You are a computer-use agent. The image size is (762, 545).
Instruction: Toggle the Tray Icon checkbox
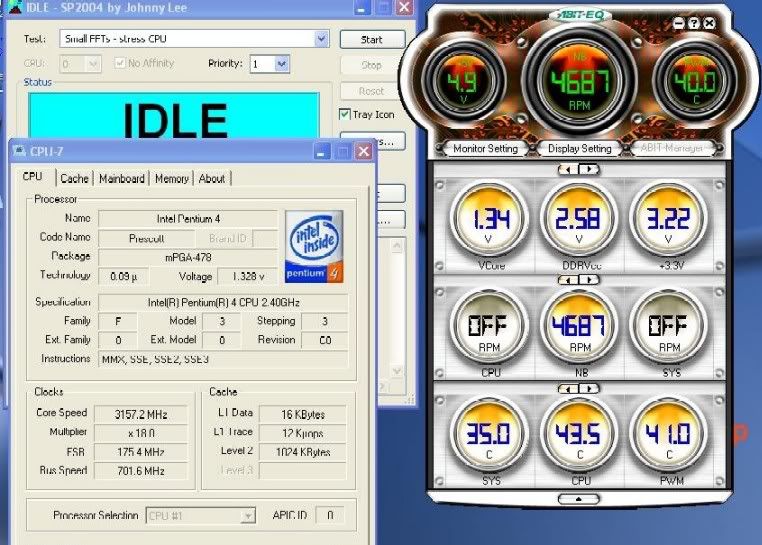pos(345,114)
